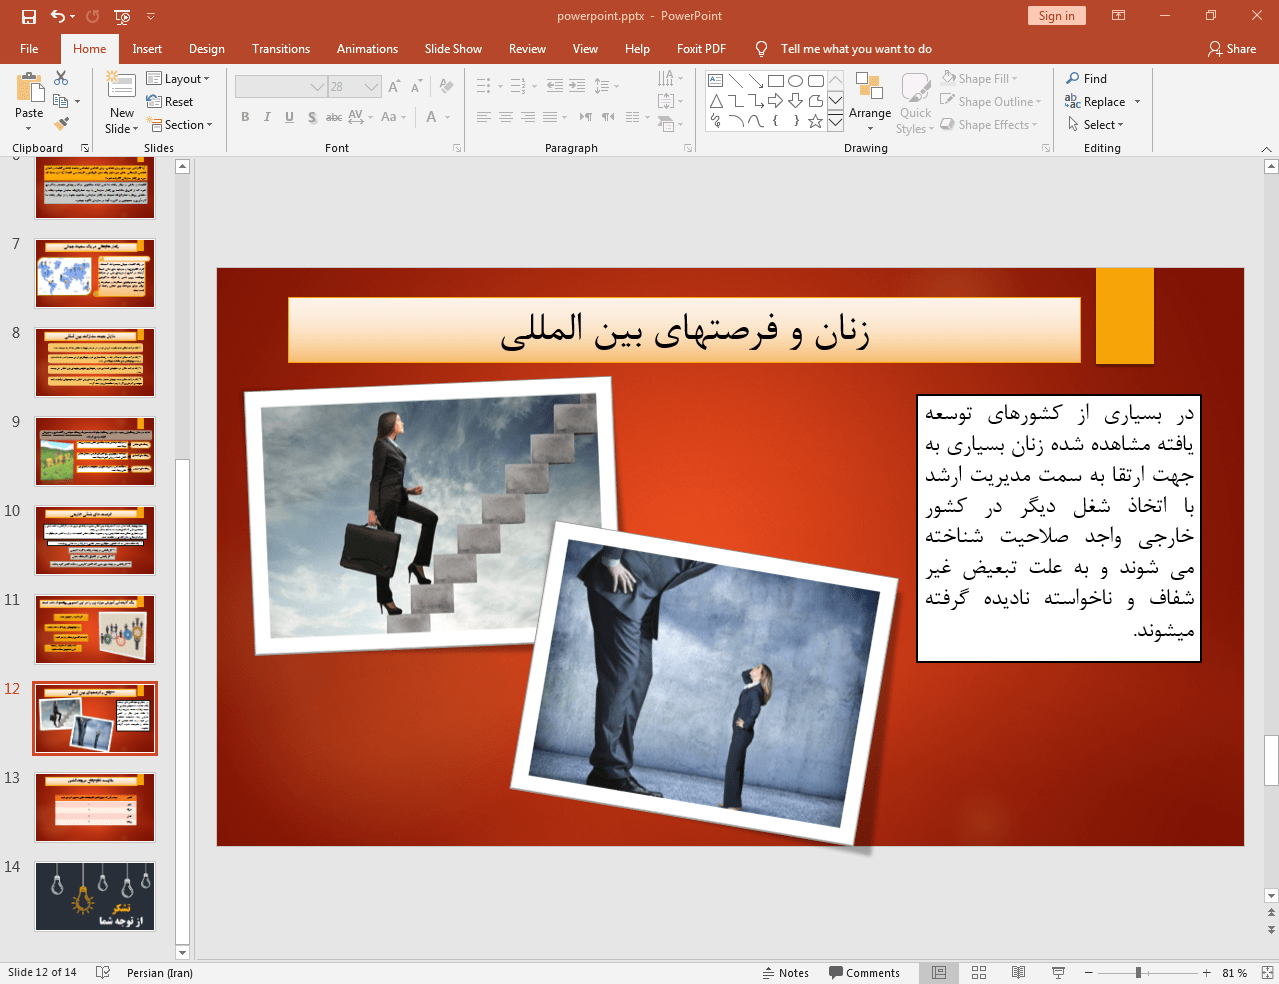Click the Increase List Level icon
1279x984 pixels.
[577, 86]
